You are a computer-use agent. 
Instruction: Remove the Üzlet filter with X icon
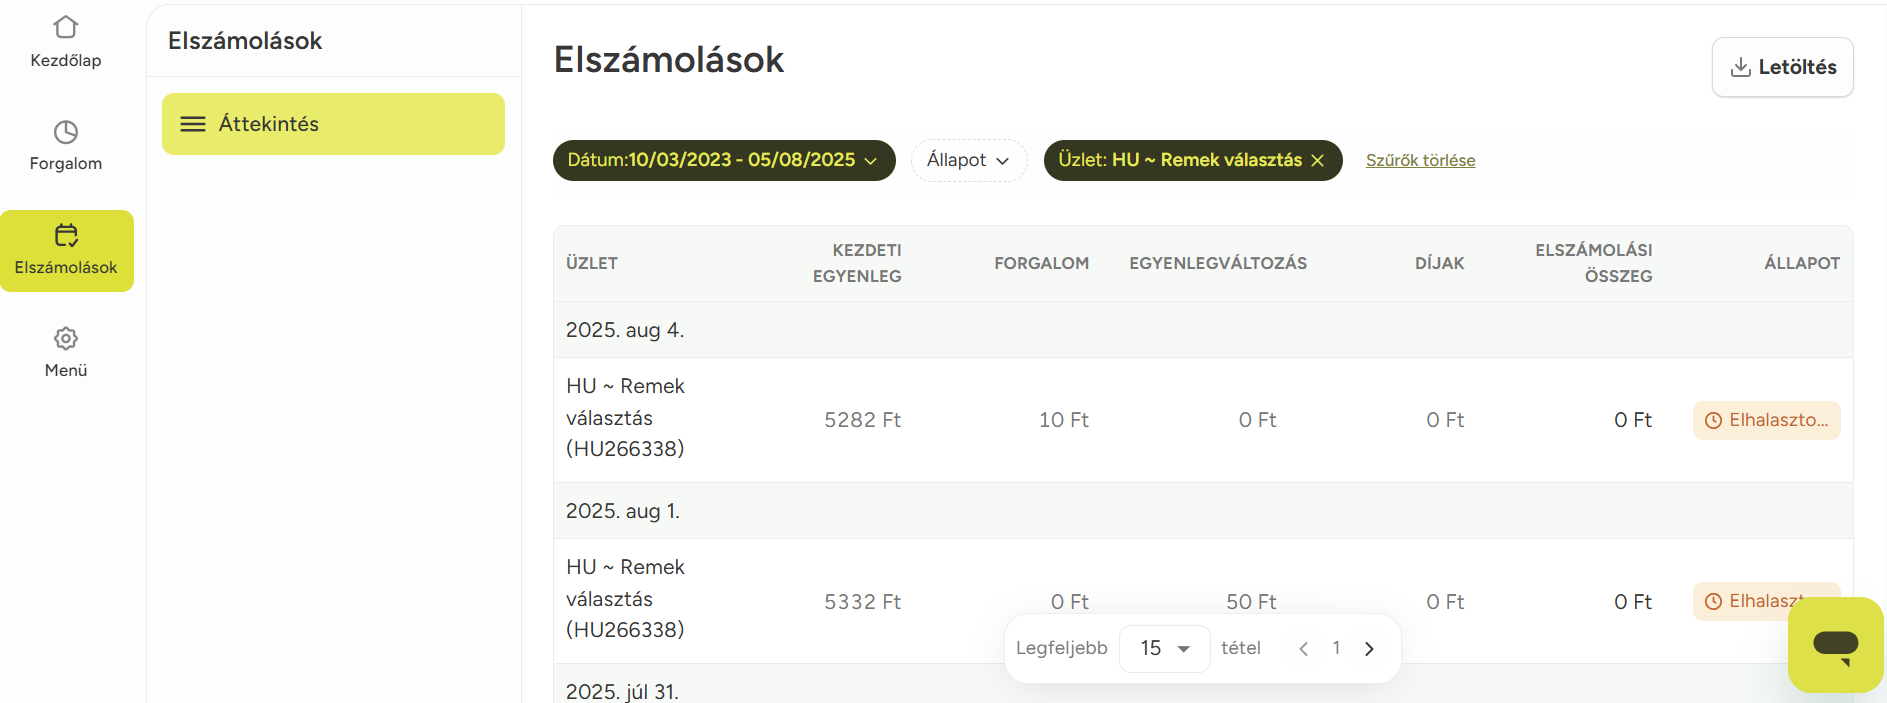pos(1318,161)
